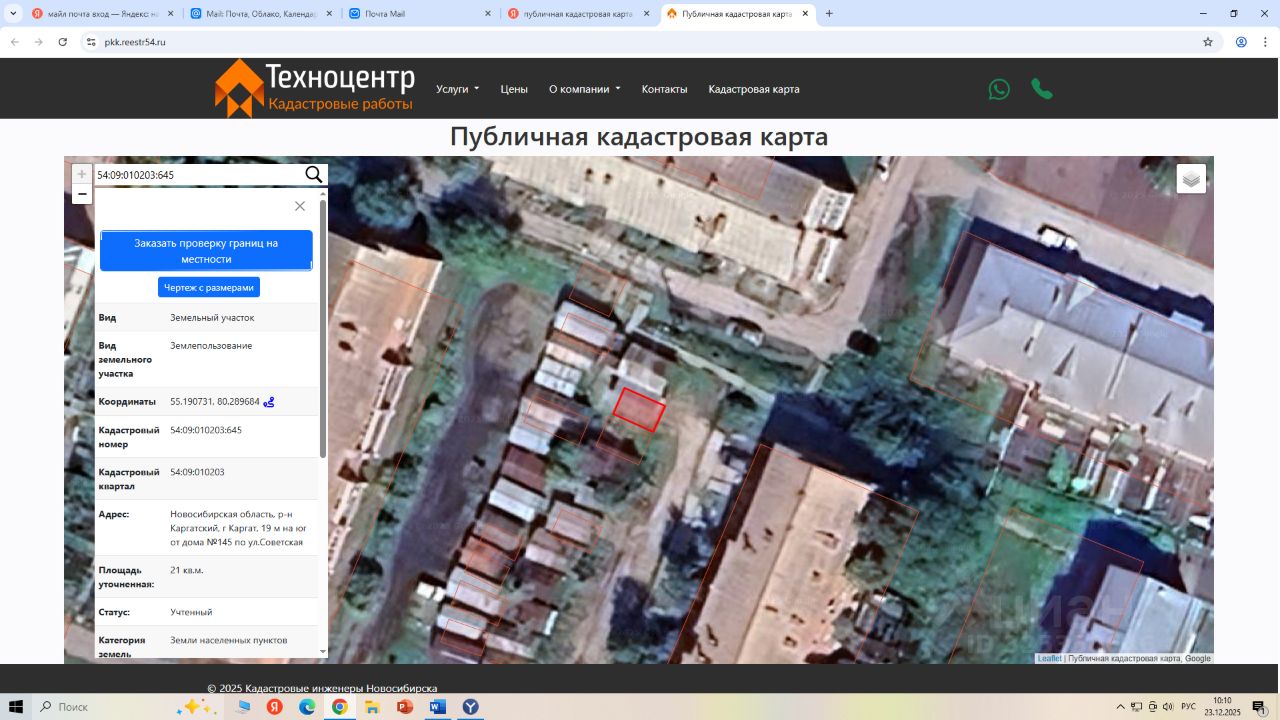
Task: Switch to Google Chrome in the taskbar
Action: [340, 707]
